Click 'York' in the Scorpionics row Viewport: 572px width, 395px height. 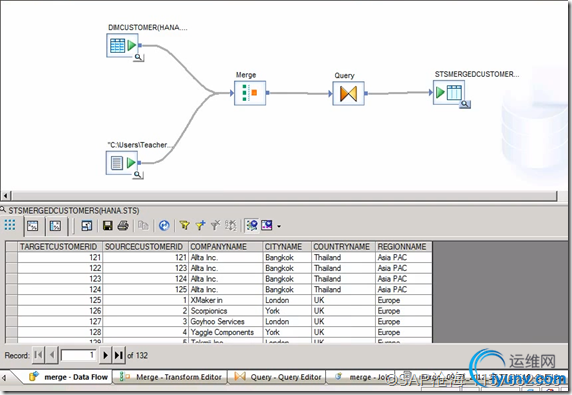click(287, 311)
